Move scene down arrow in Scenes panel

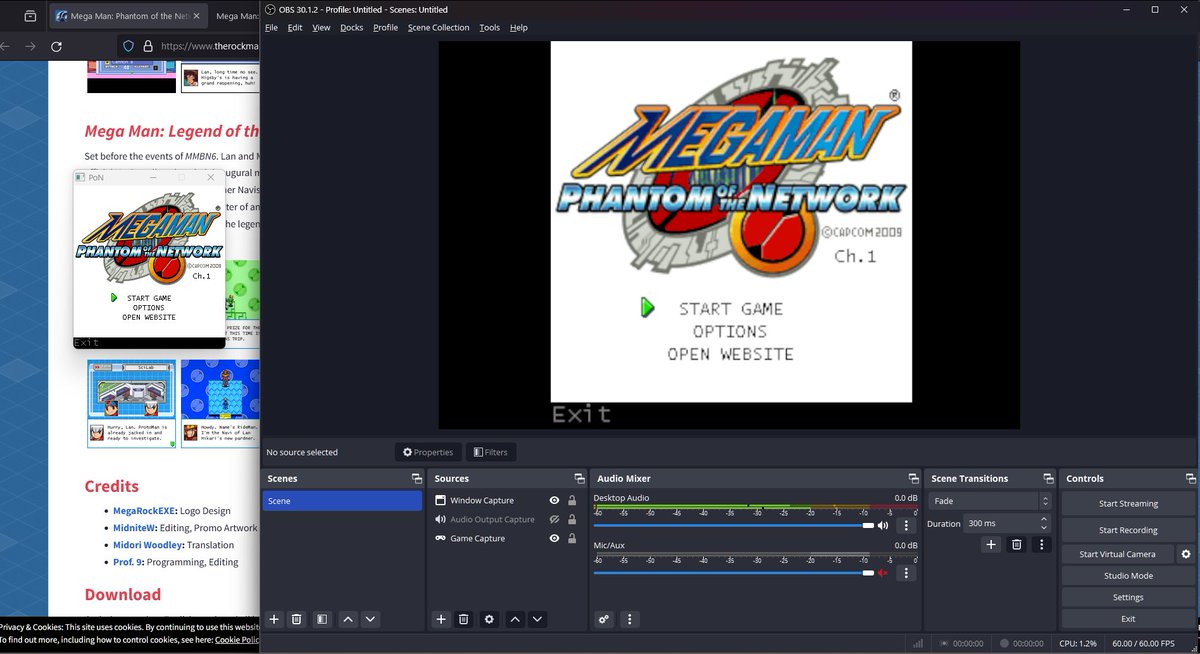click(370, 620)
